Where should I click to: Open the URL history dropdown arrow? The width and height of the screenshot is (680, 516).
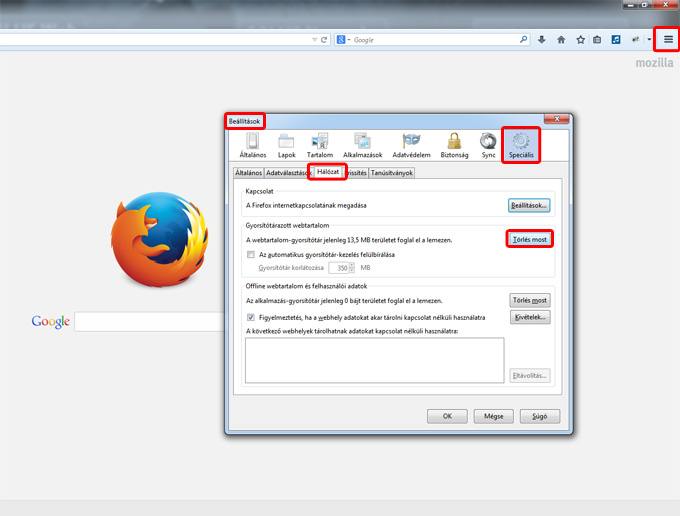[x=310, y=40]
